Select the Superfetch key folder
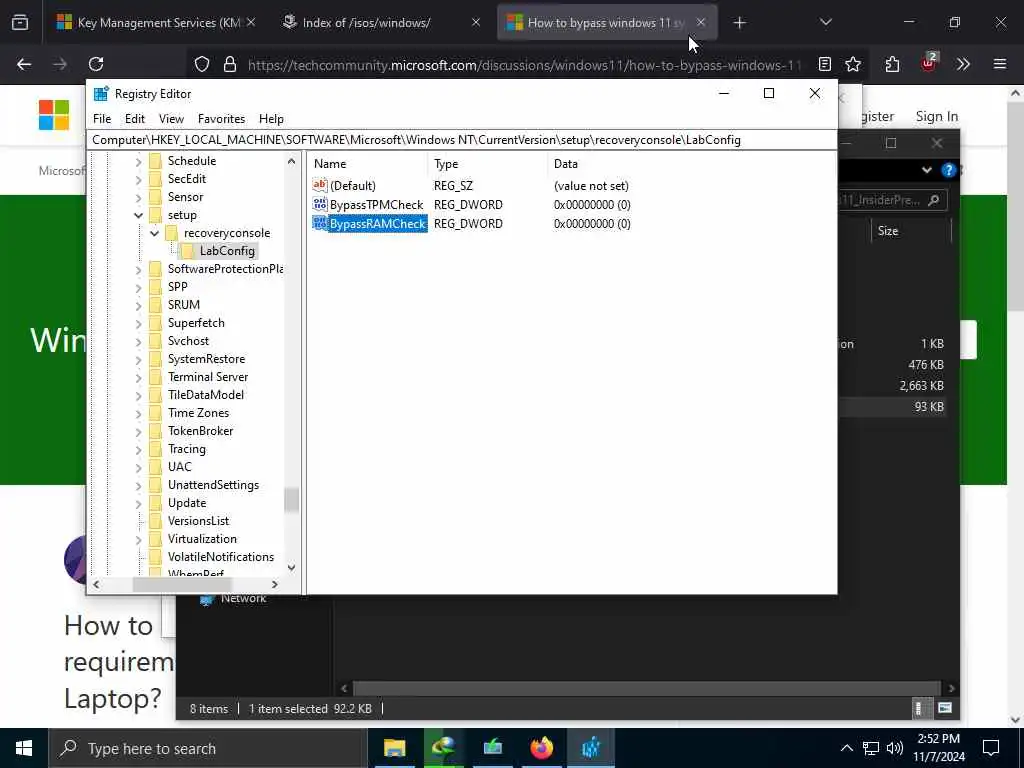Image resolution: width=1024 pixels, height=768 pixels. tap(196, 323)
